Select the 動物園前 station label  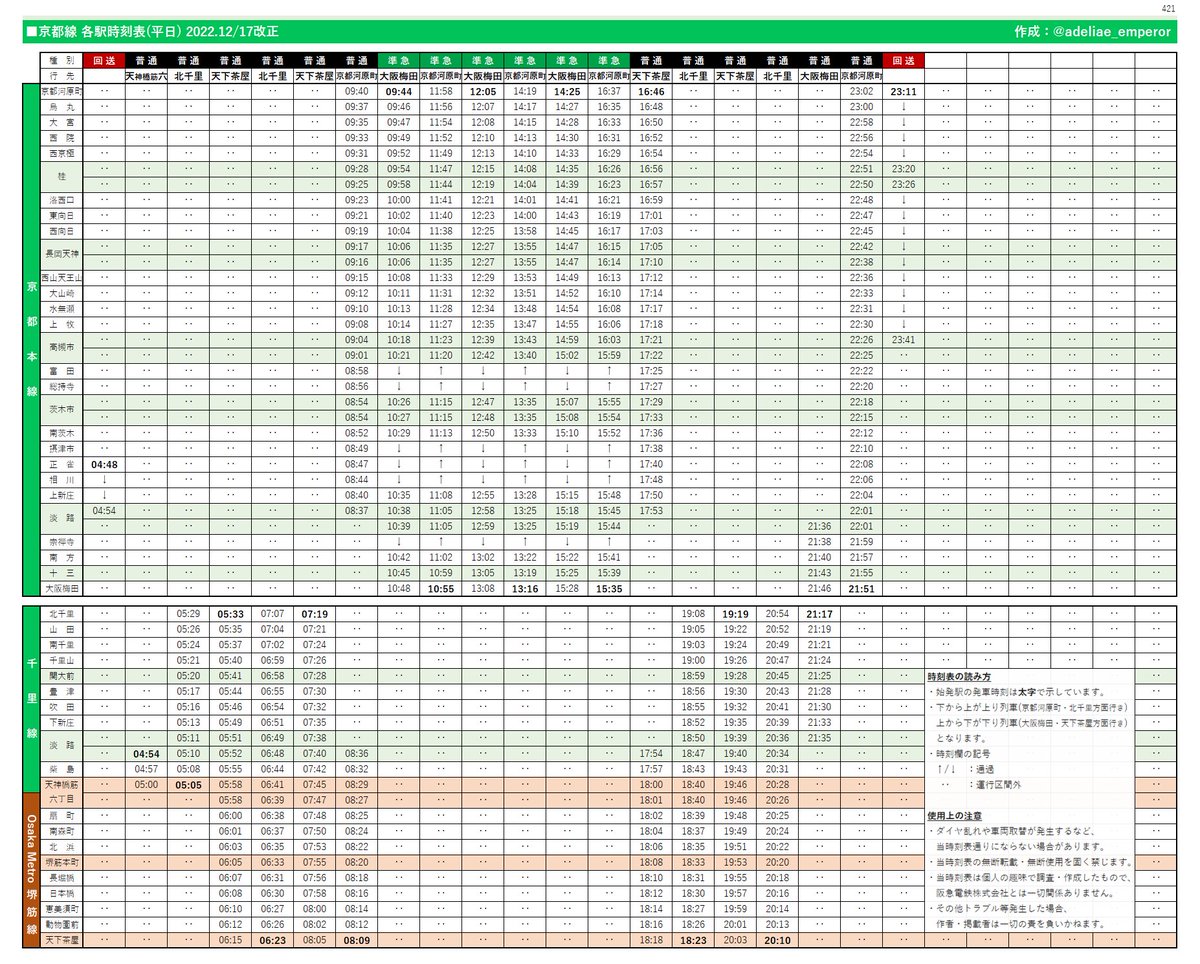coord(61,924)
